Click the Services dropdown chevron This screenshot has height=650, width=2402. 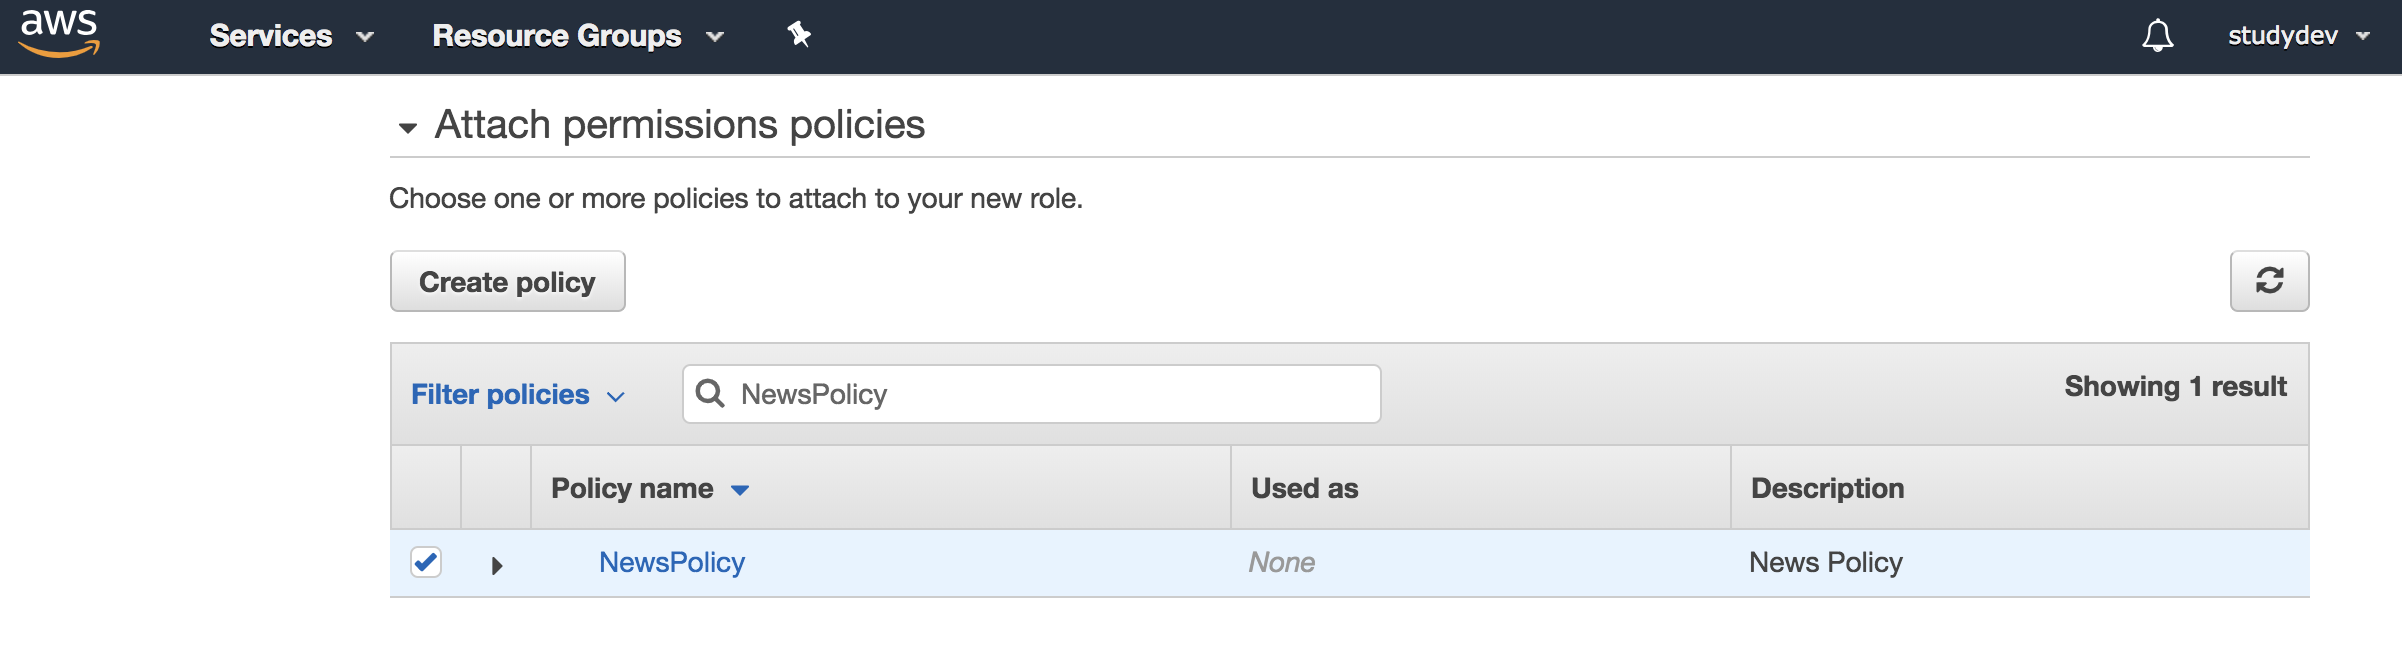[365, 37]
